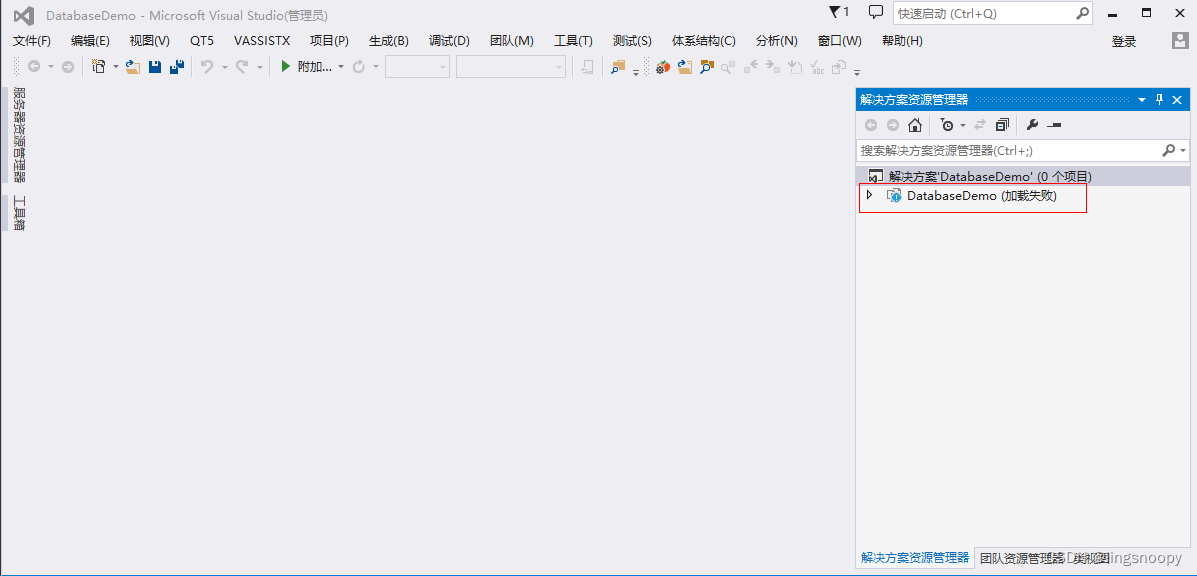This screenshot has height=576, width=1197.
Task: Open the 文件(F) menu
Action: click(x=32, y=41)
